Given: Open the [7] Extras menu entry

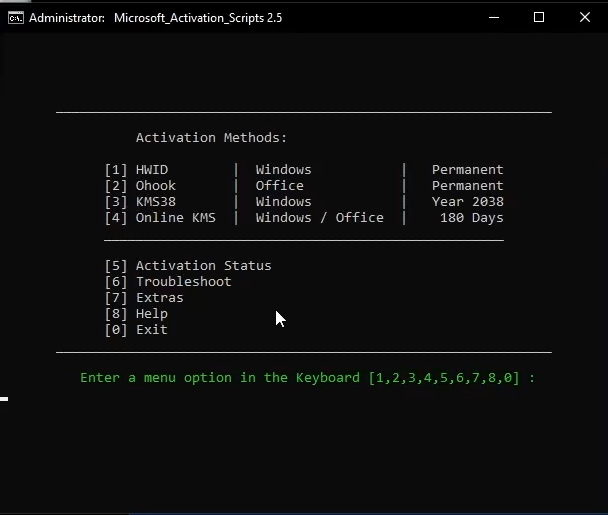Looking at the screenshot, I should click(x=144, y=298).
